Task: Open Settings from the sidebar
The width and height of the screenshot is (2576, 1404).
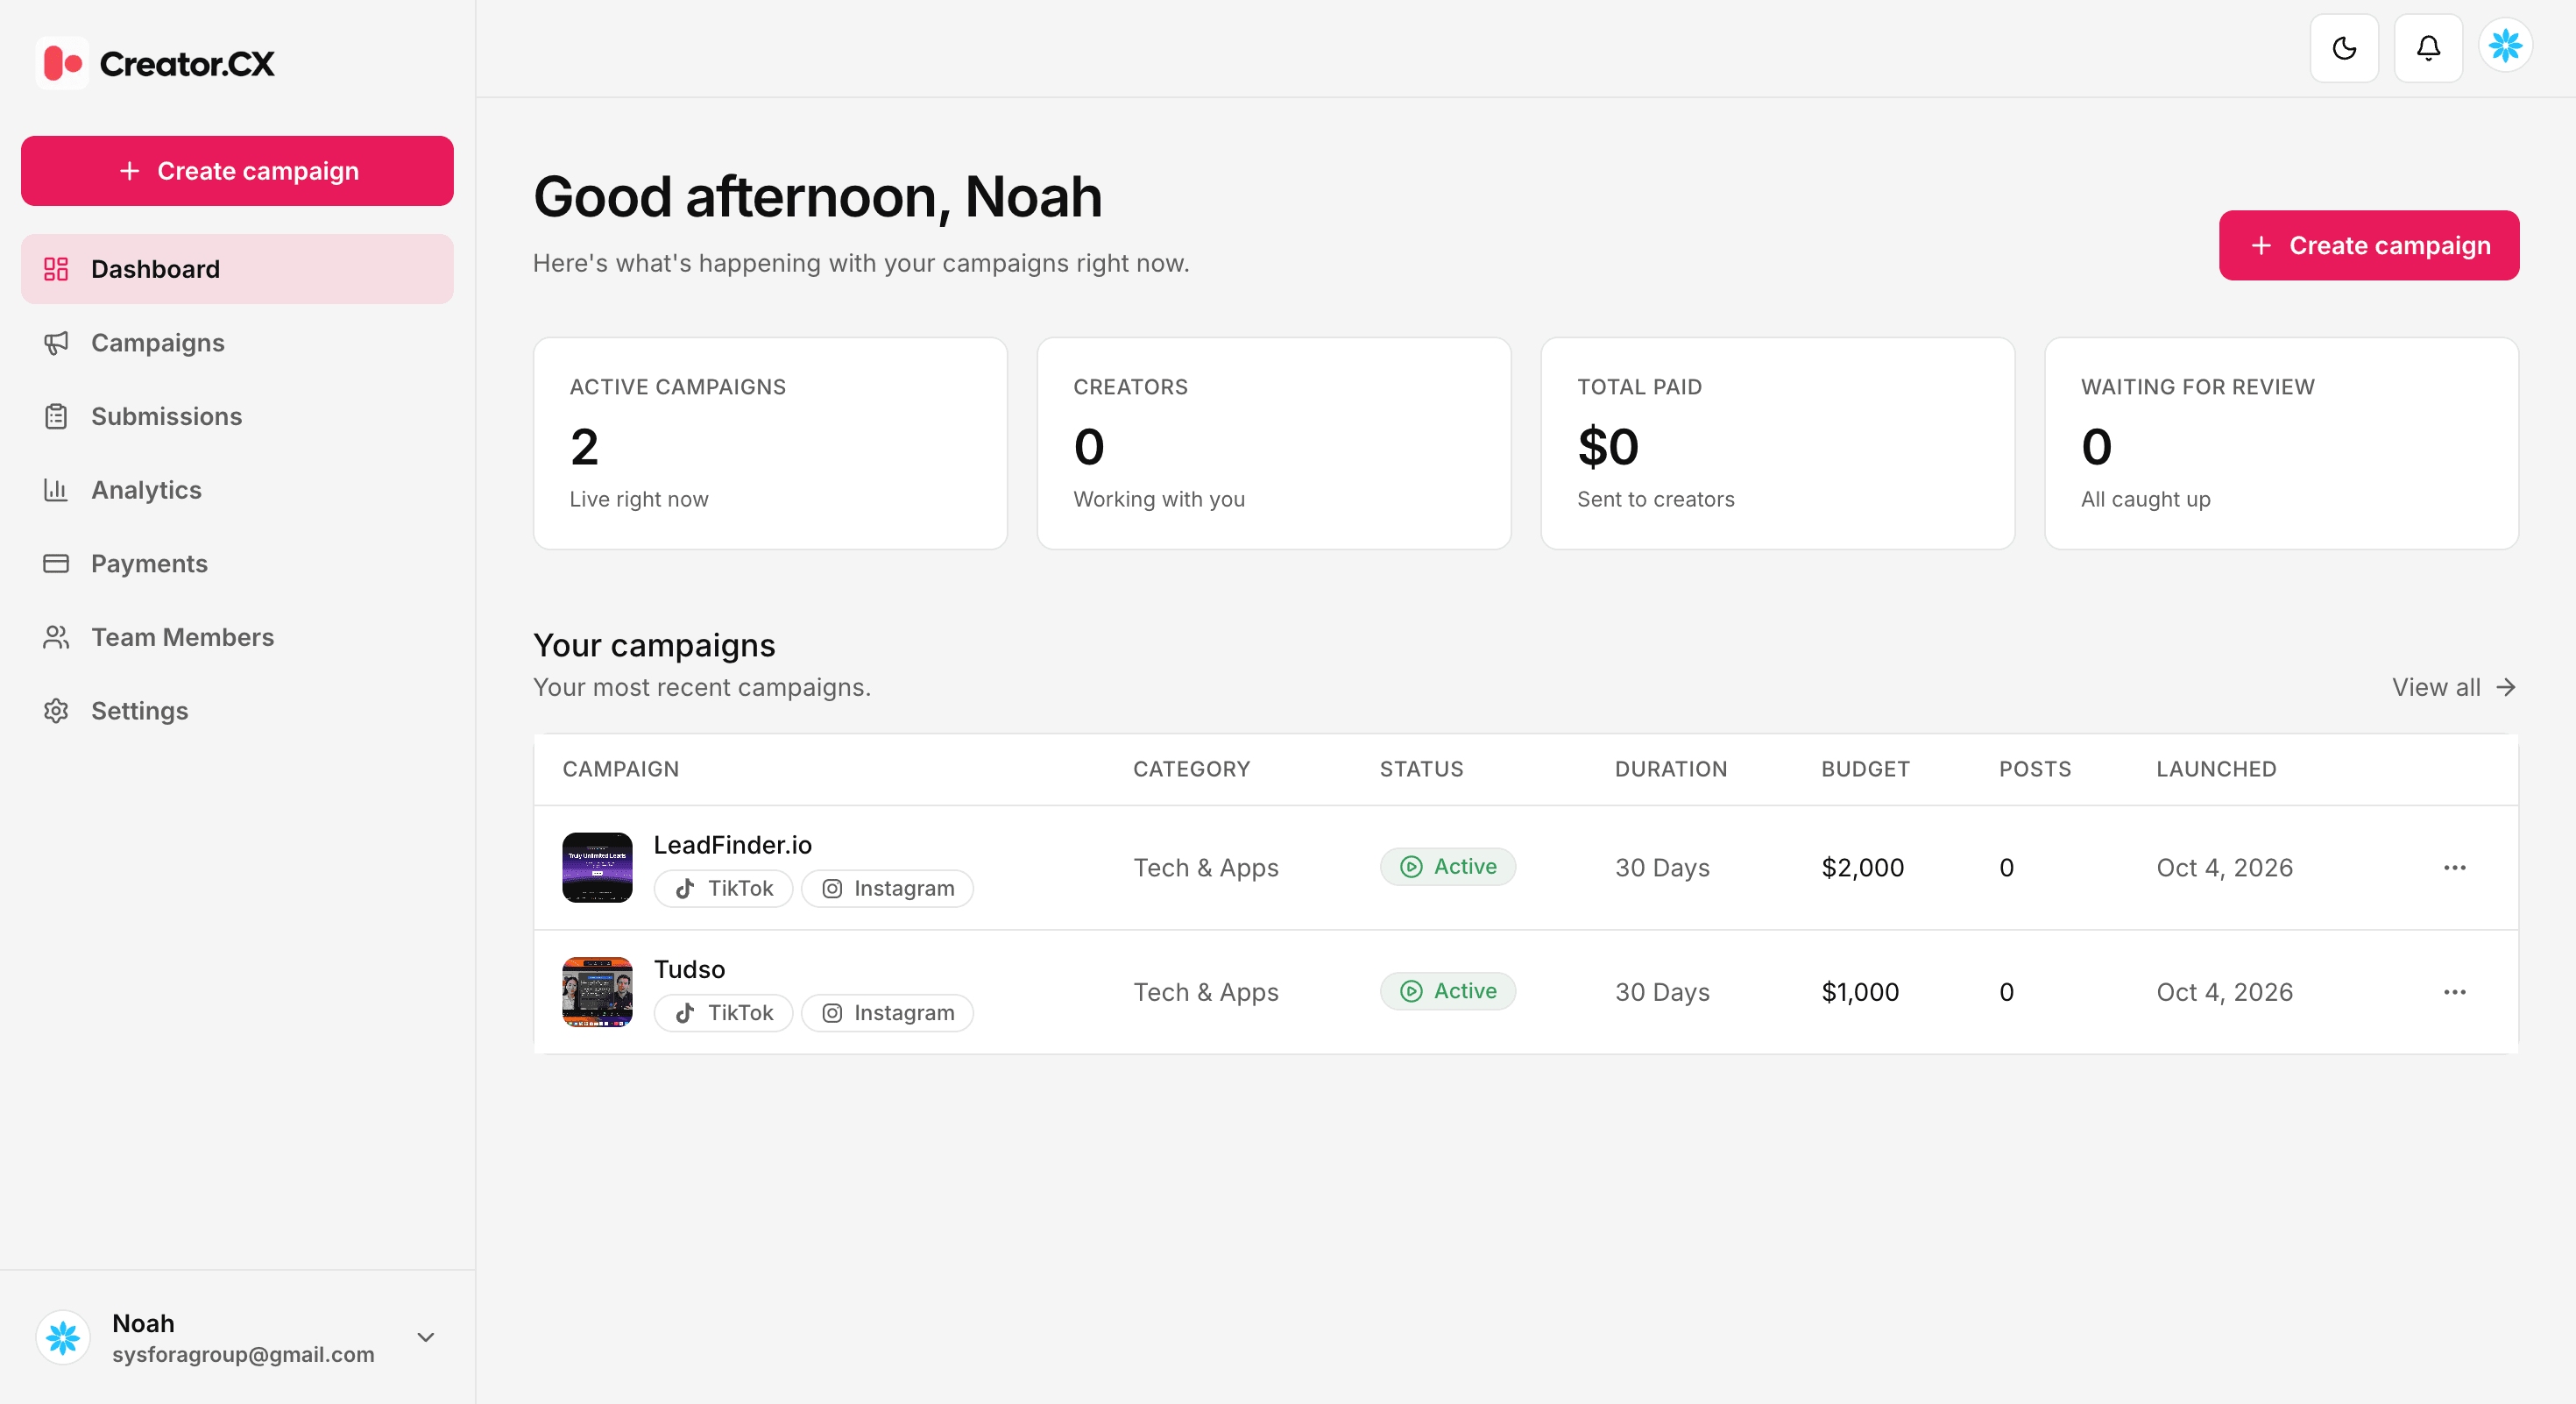Action: 237,710
